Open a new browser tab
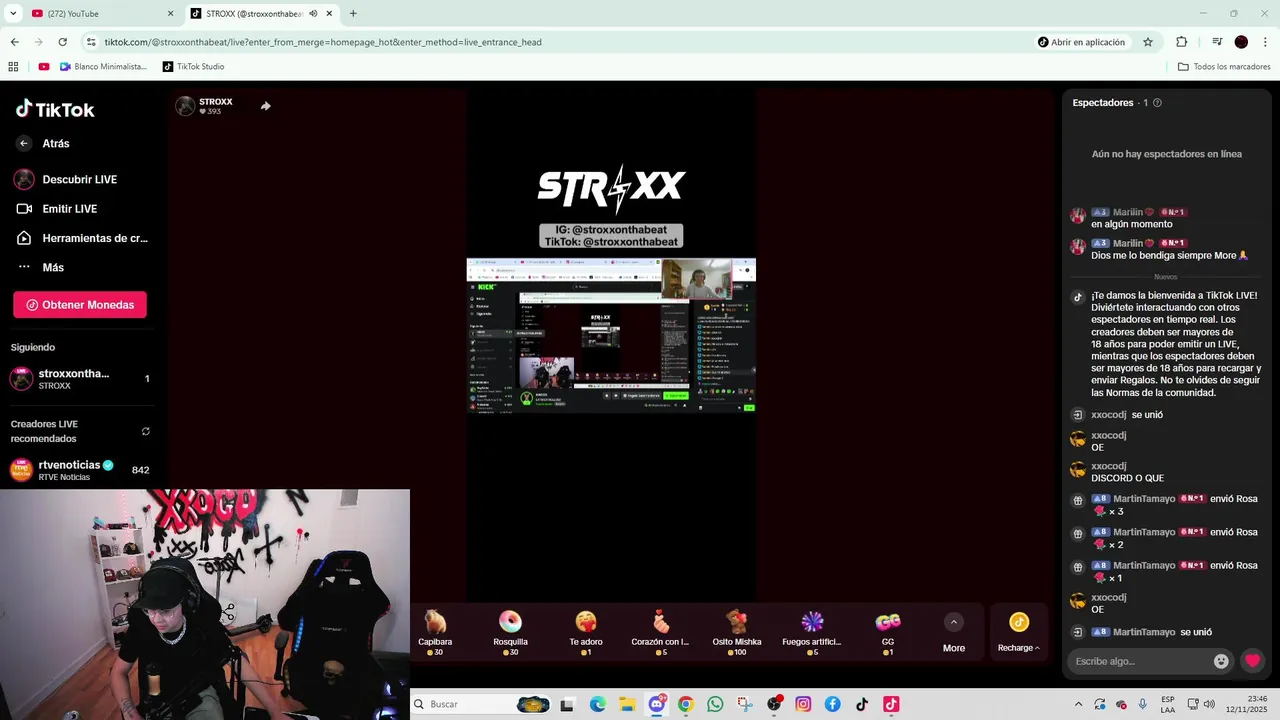 coord(353,14)
